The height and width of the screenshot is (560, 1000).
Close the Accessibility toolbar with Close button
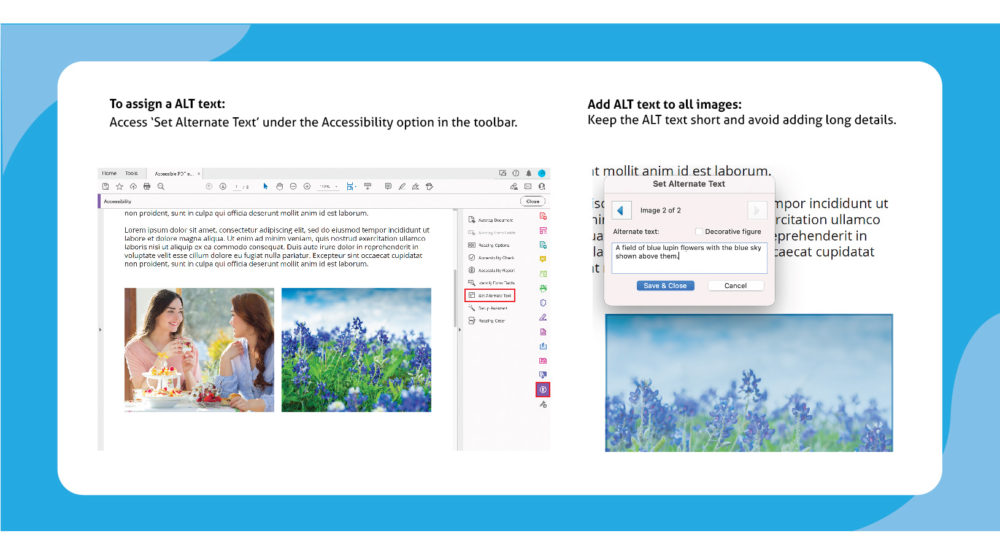pos(533,202)
